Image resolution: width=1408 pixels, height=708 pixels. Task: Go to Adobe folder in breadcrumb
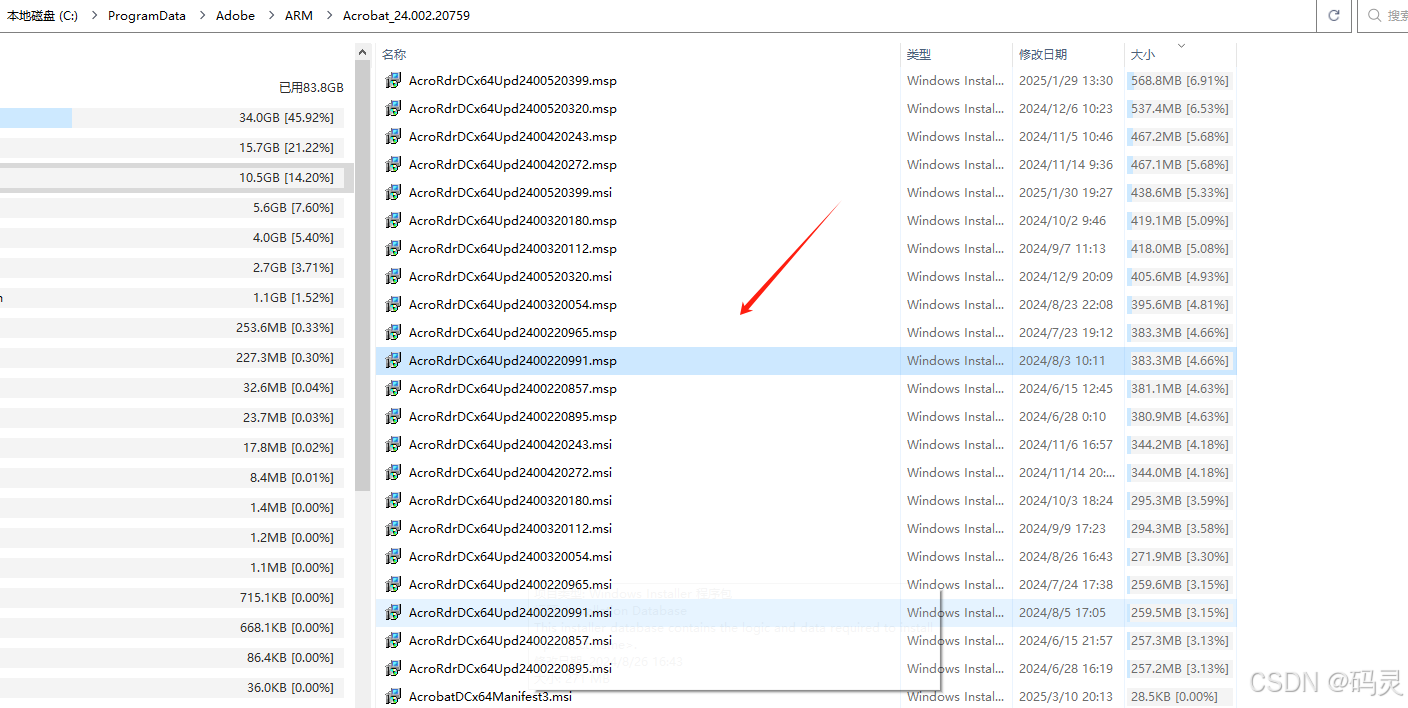coord(236,16)
